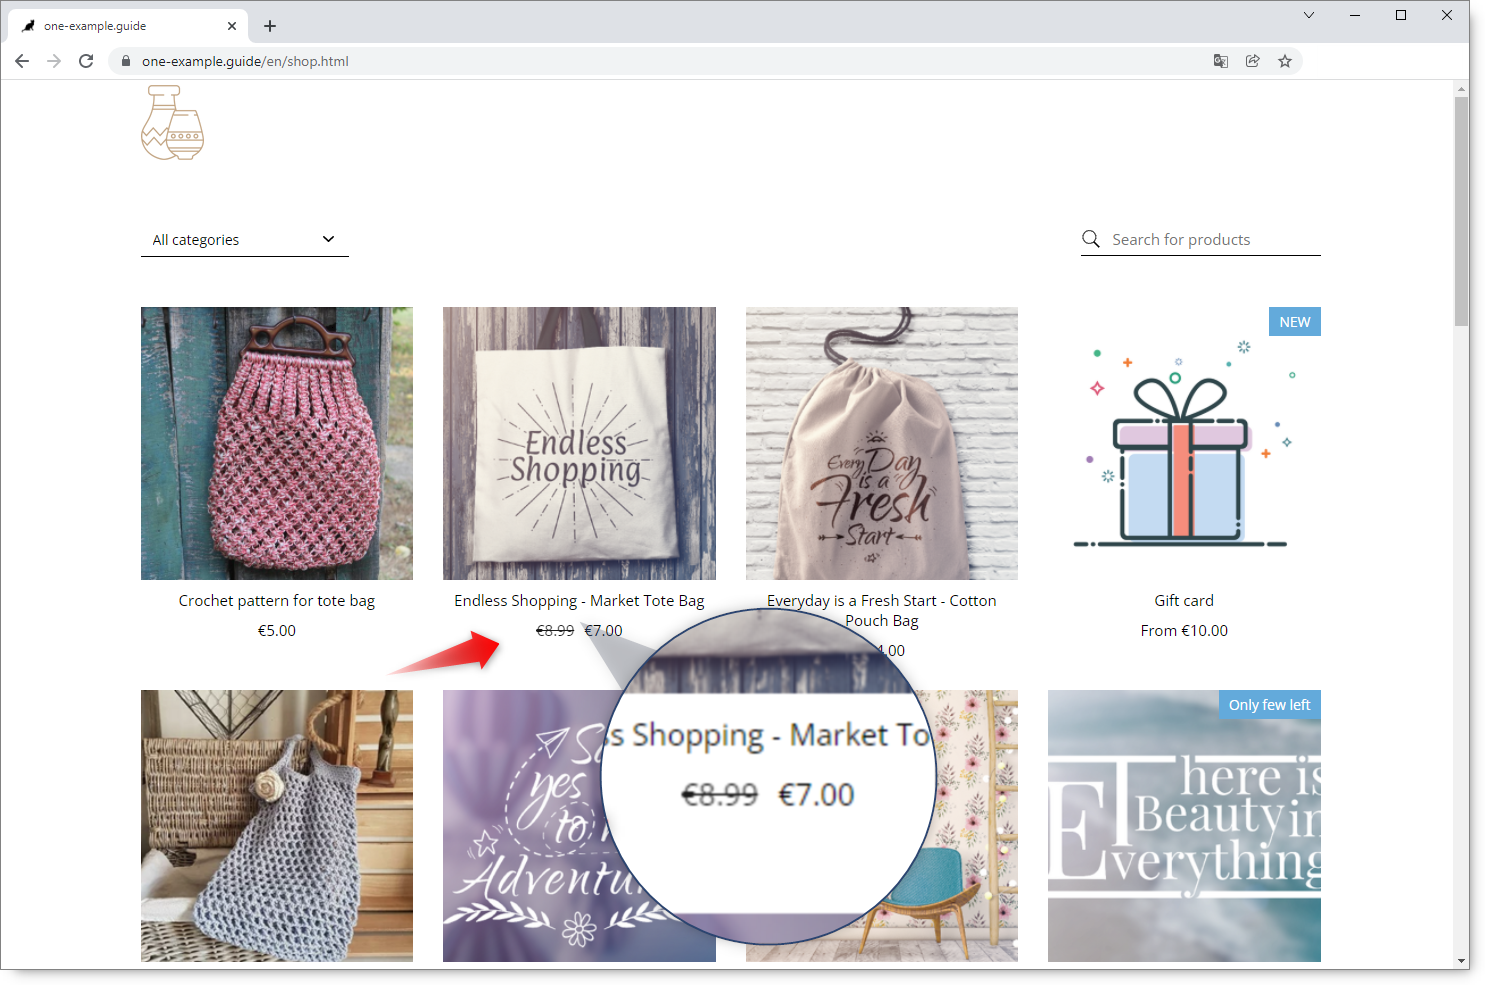Click the browser back arrow
The image size is (1485, 985).
(x=22, y=61)
